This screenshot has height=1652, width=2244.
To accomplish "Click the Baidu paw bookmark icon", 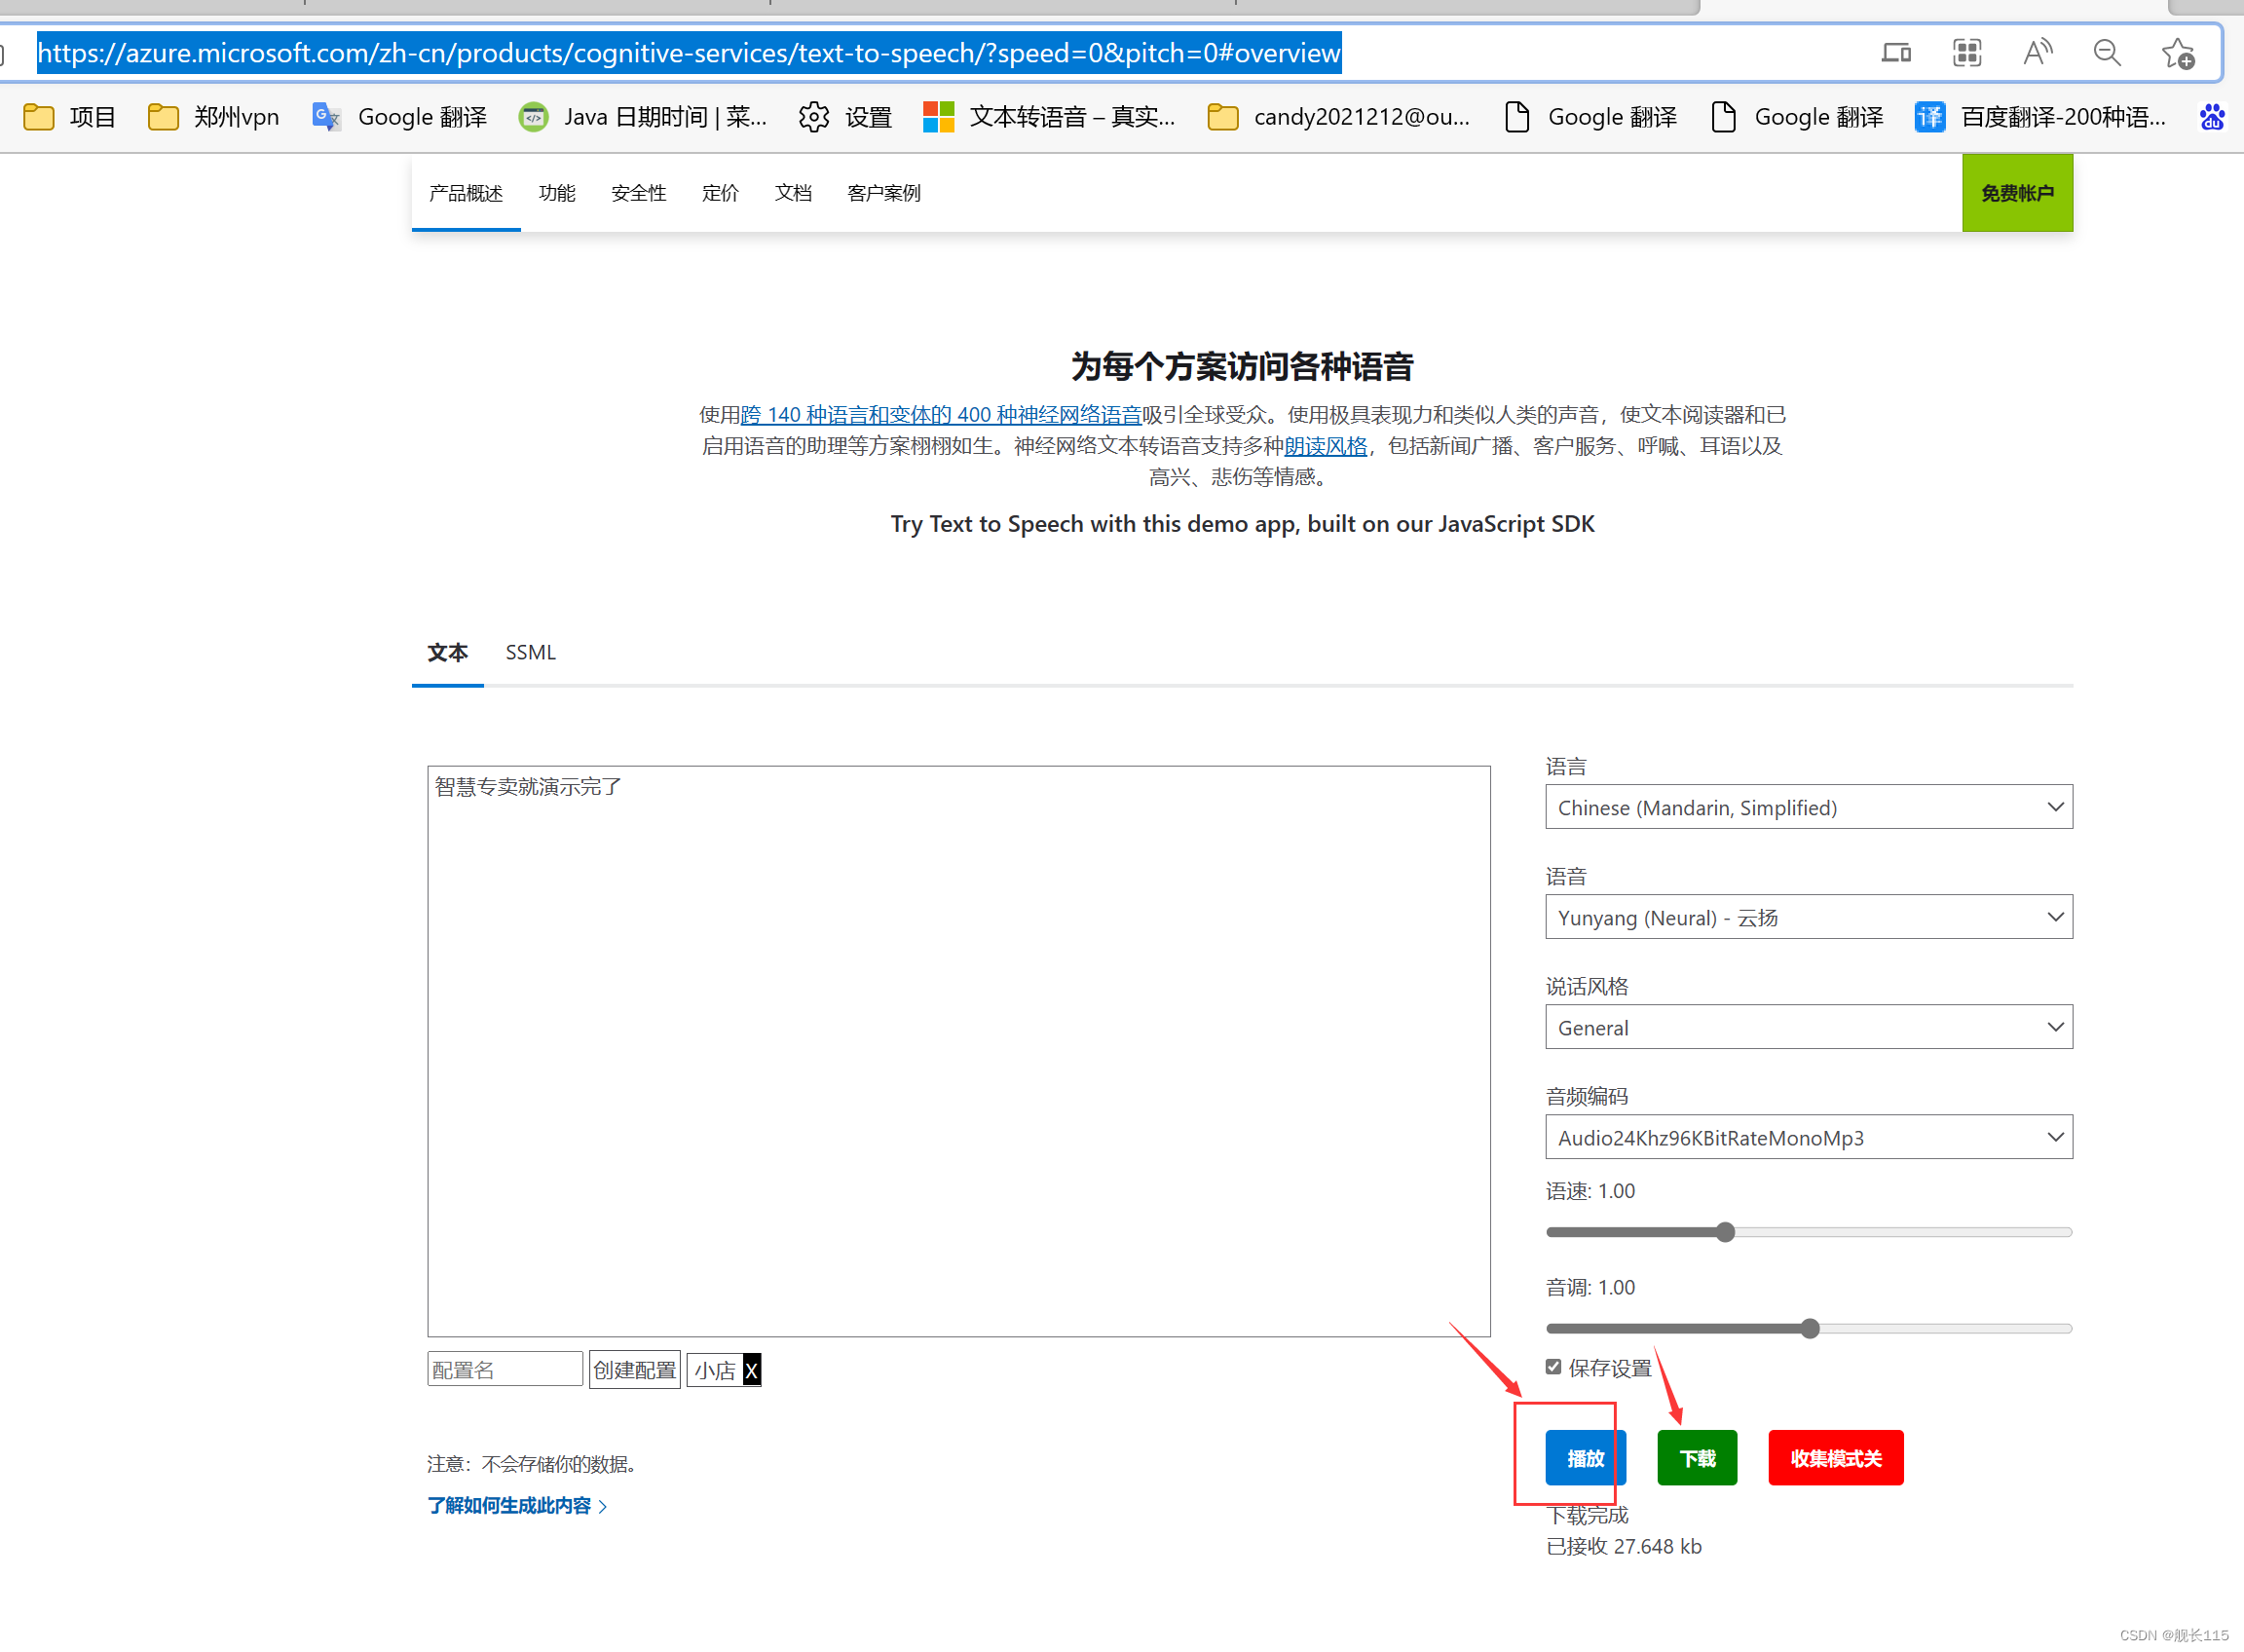I will tap(2212, 117).
